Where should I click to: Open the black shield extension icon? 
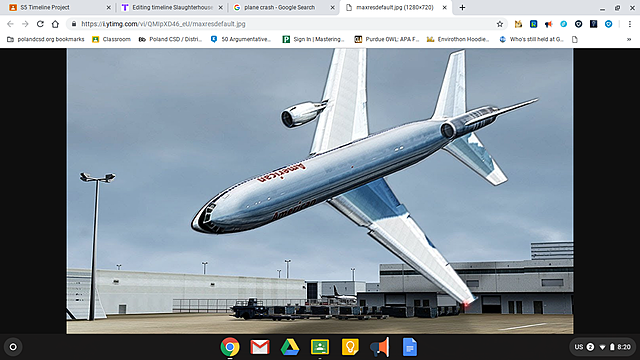tap(578, 24)
